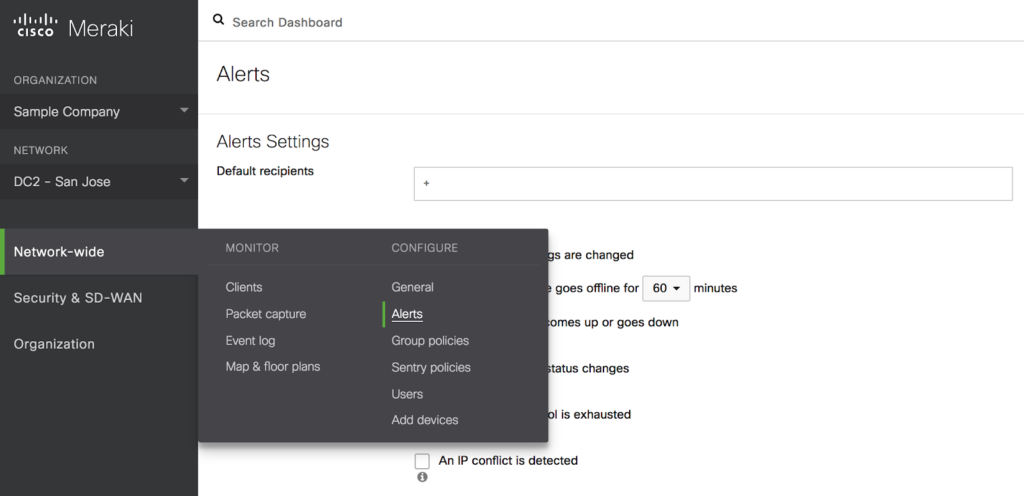Viewport: 1024px width, 496px height.
Task: Click the MONITOR column heading
Action: (252, 248)
